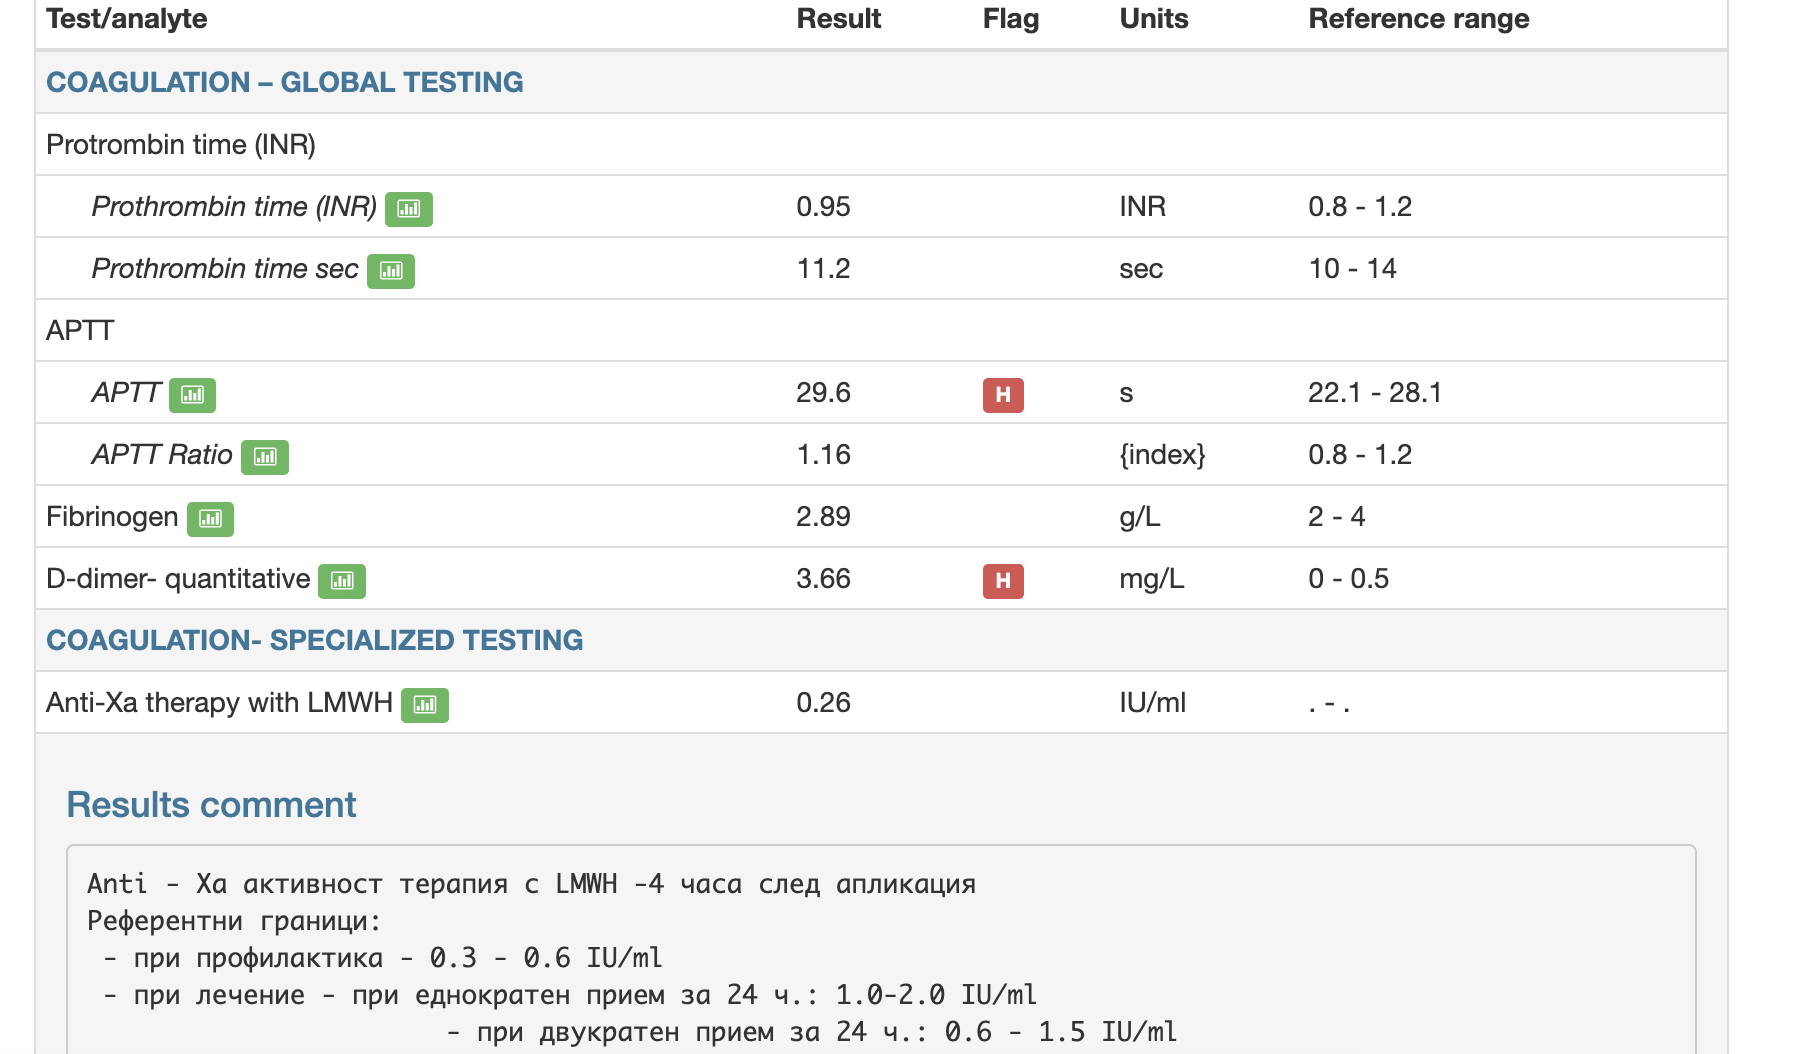Image resolution: width=1810 pixels, height=1054 pixels.
Task: Open chart icon for Anti-Xa therapy with LMWH
Action: (425, 705)
